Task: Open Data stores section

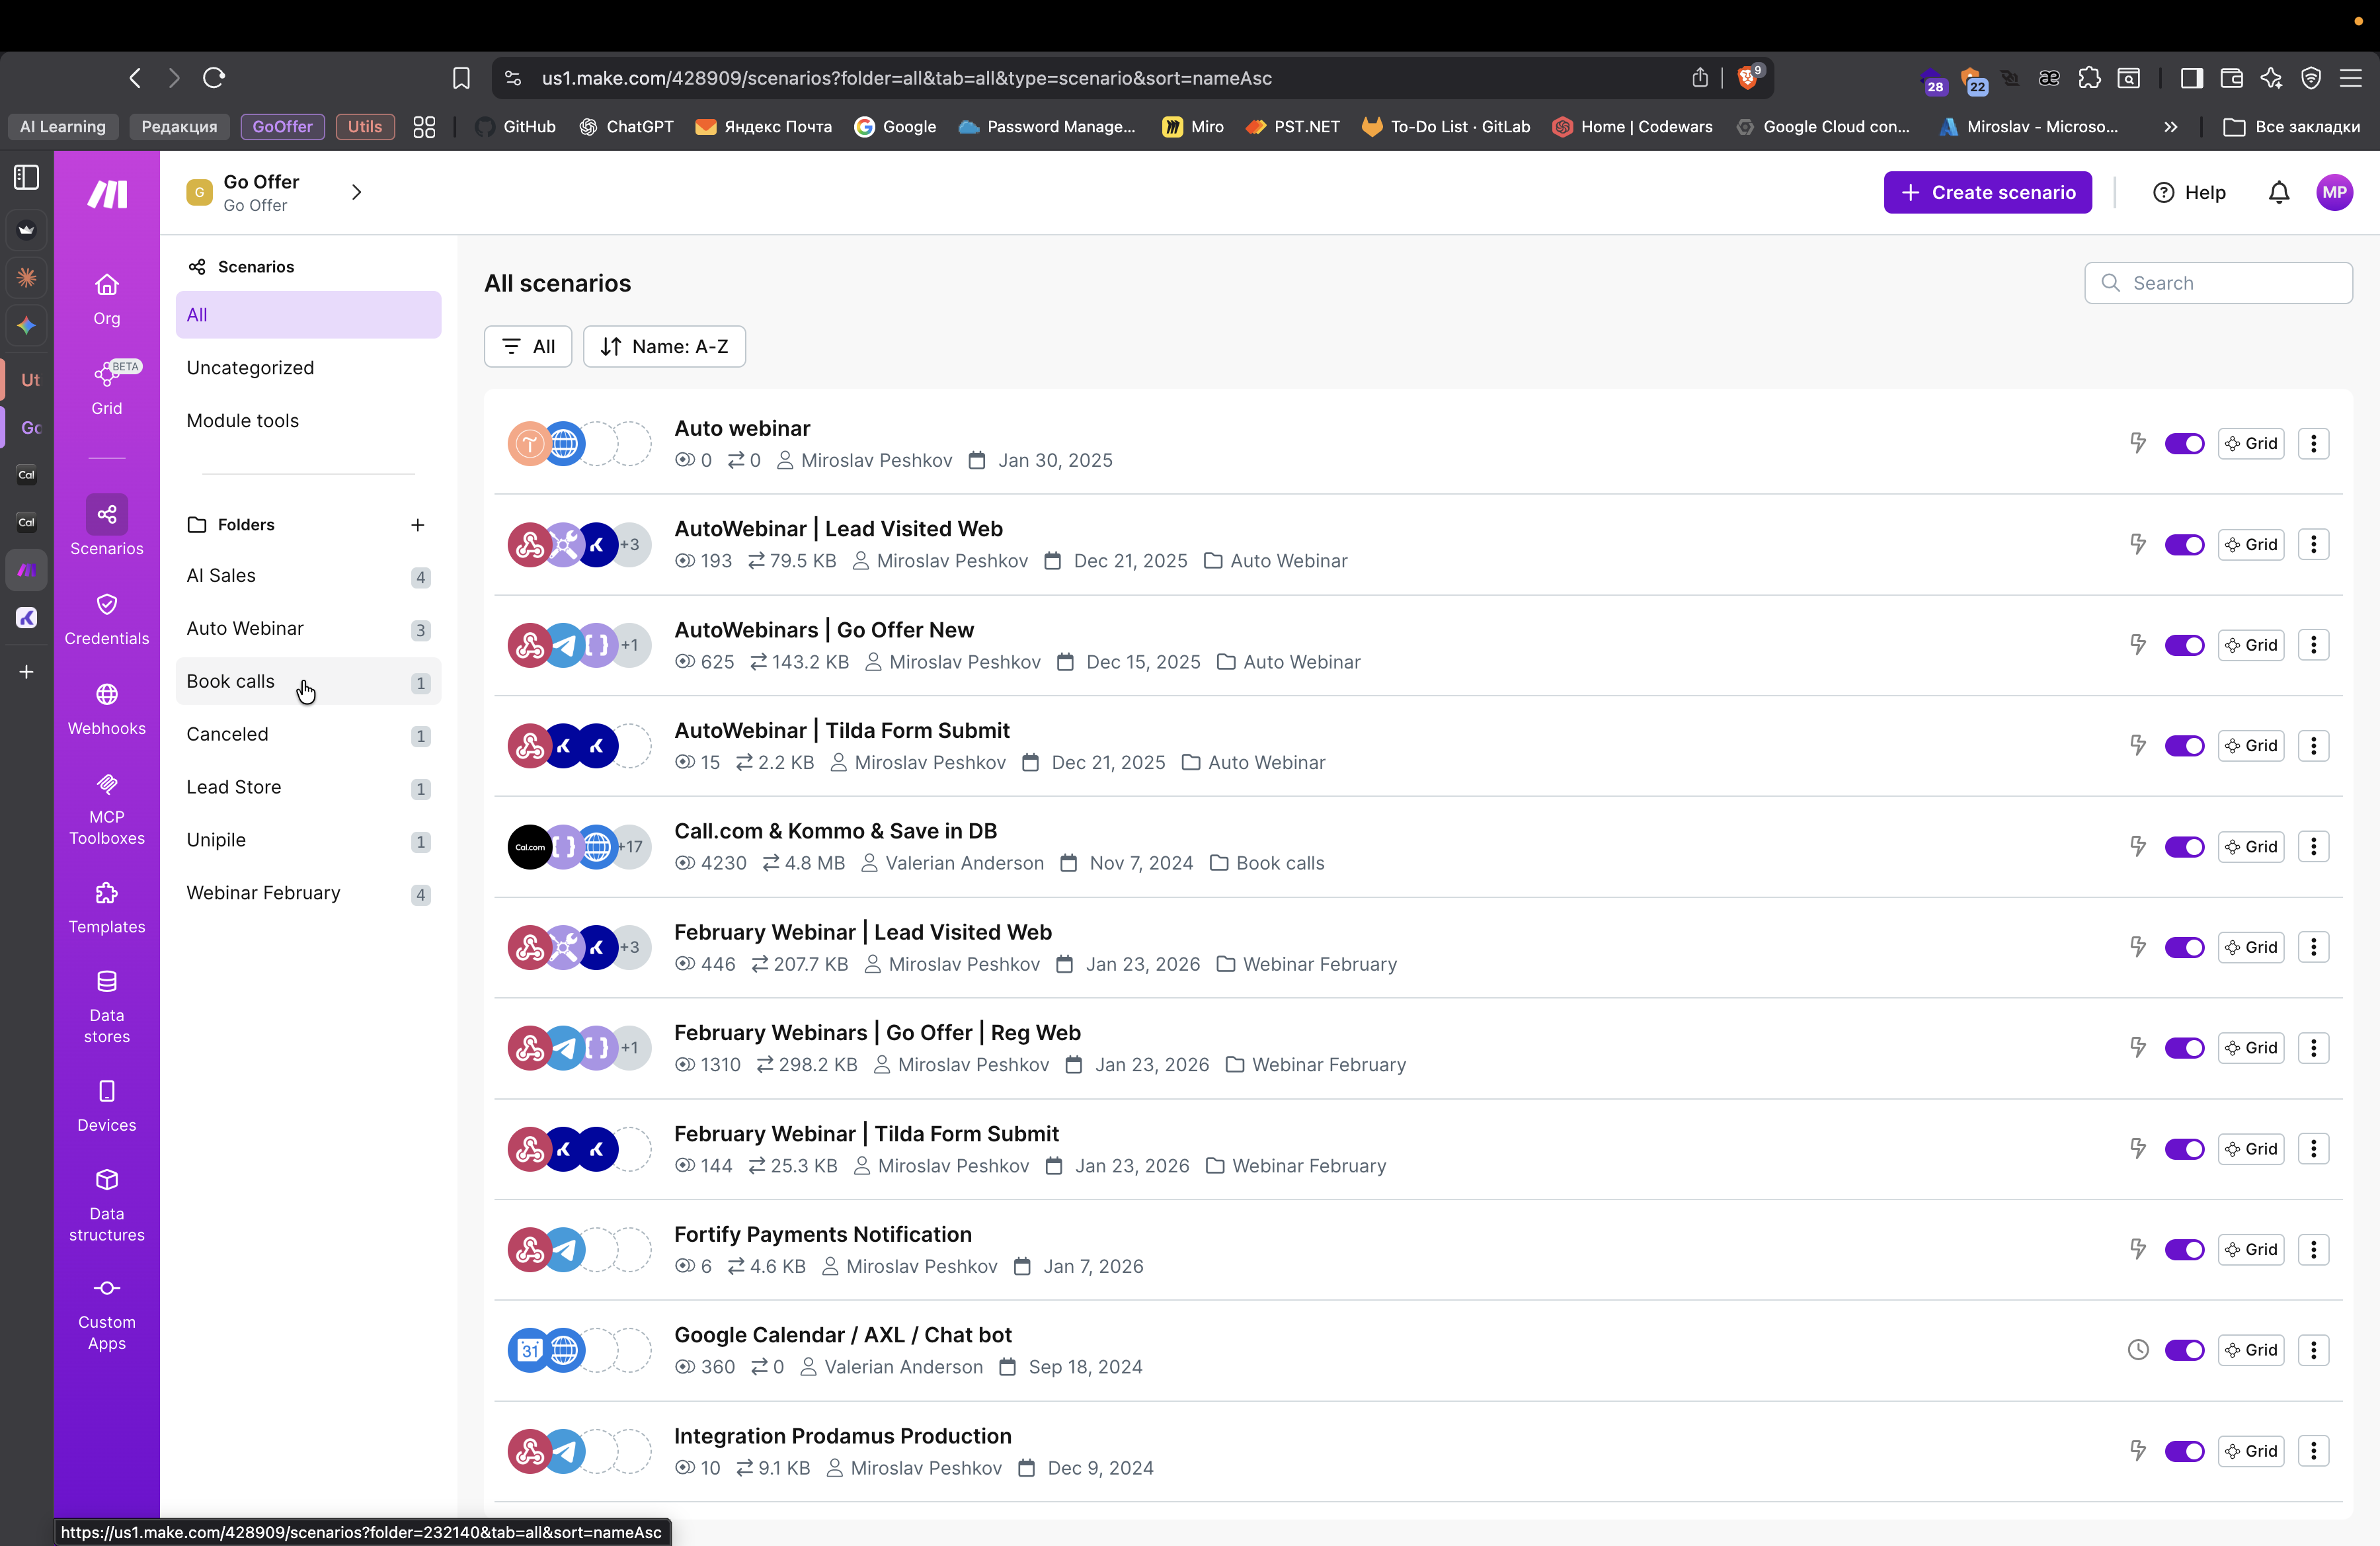Action: click(106, 1005)
